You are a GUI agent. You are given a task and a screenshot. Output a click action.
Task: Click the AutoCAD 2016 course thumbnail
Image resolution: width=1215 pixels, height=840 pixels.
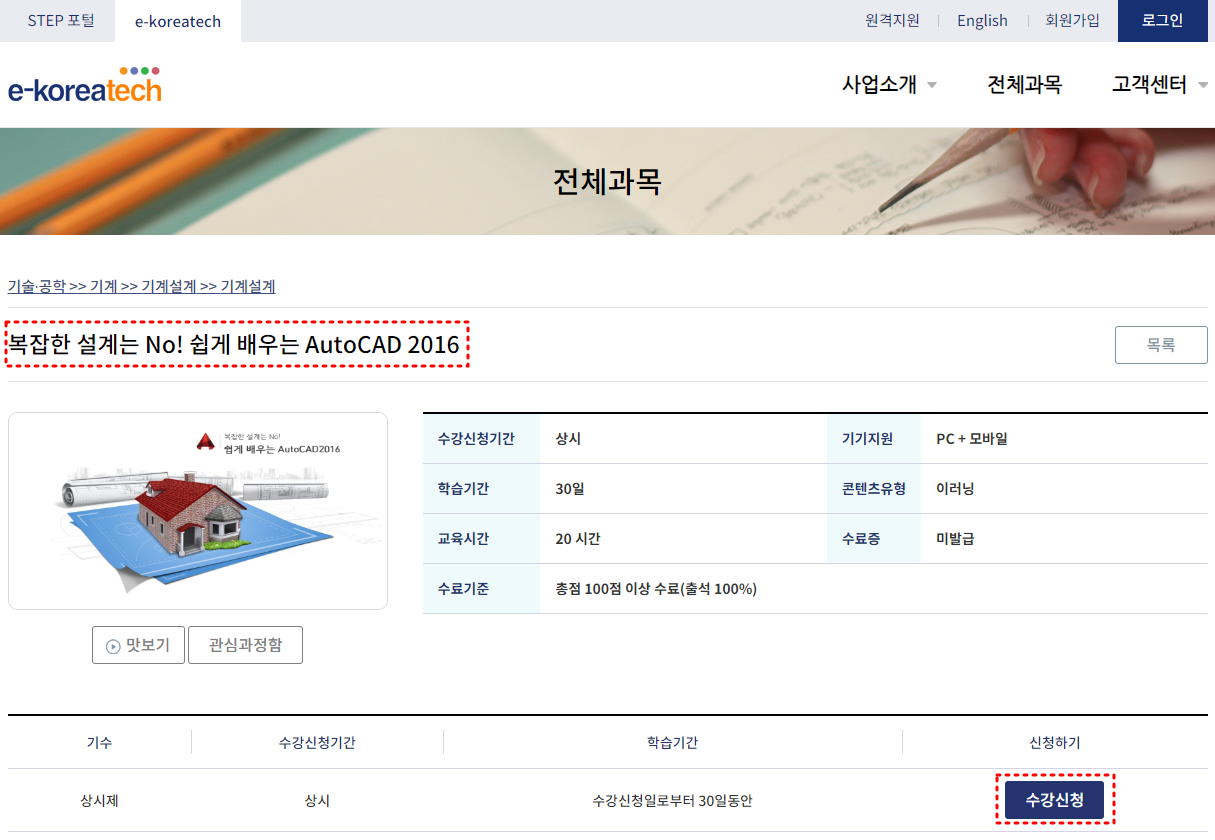198,511
